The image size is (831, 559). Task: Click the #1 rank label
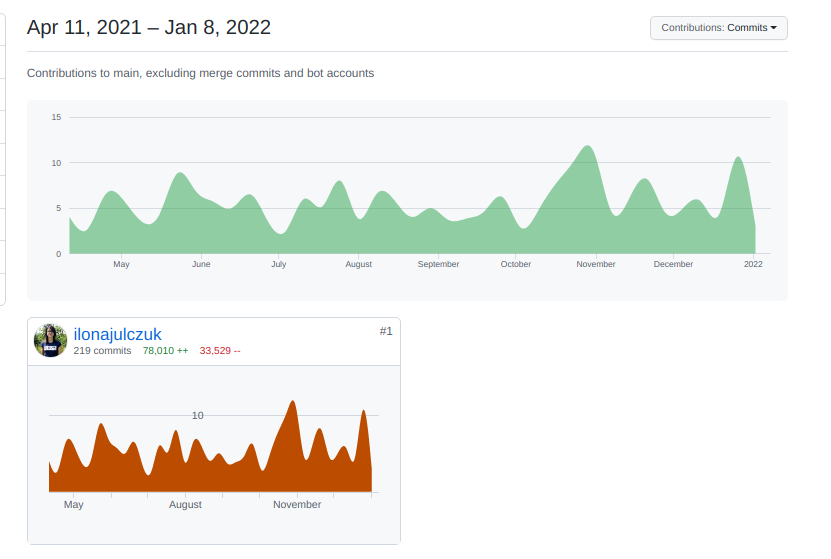386,331
